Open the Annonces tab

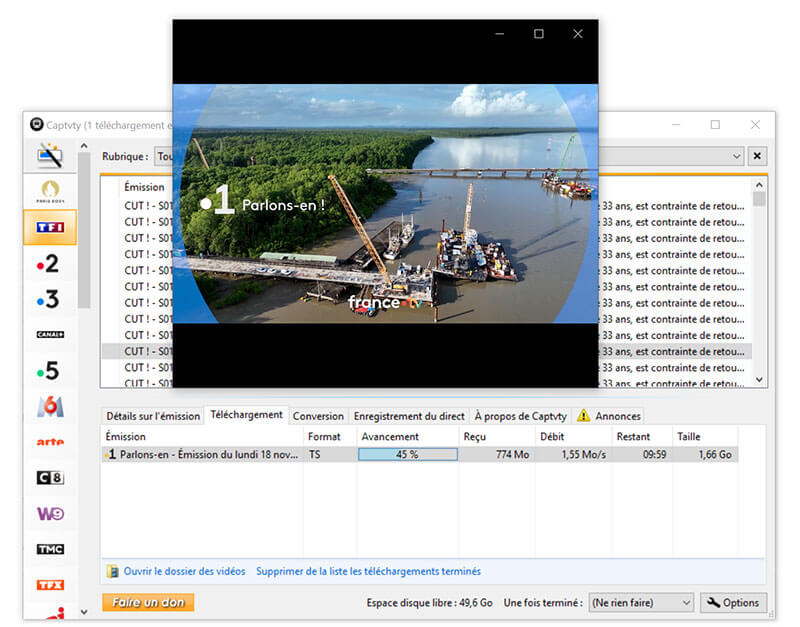pos(610,416)
